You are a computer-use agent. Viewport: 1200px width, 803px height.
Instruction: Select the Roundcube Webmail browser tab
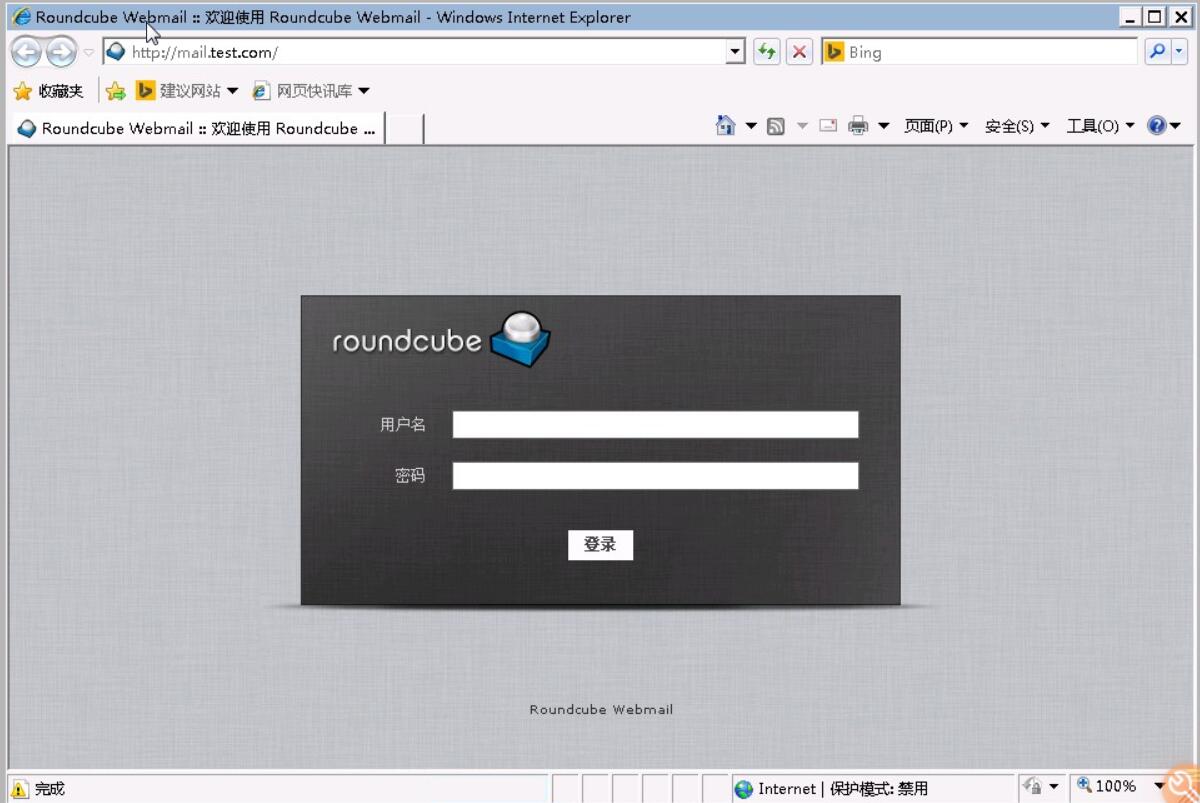tap(197, 128)
